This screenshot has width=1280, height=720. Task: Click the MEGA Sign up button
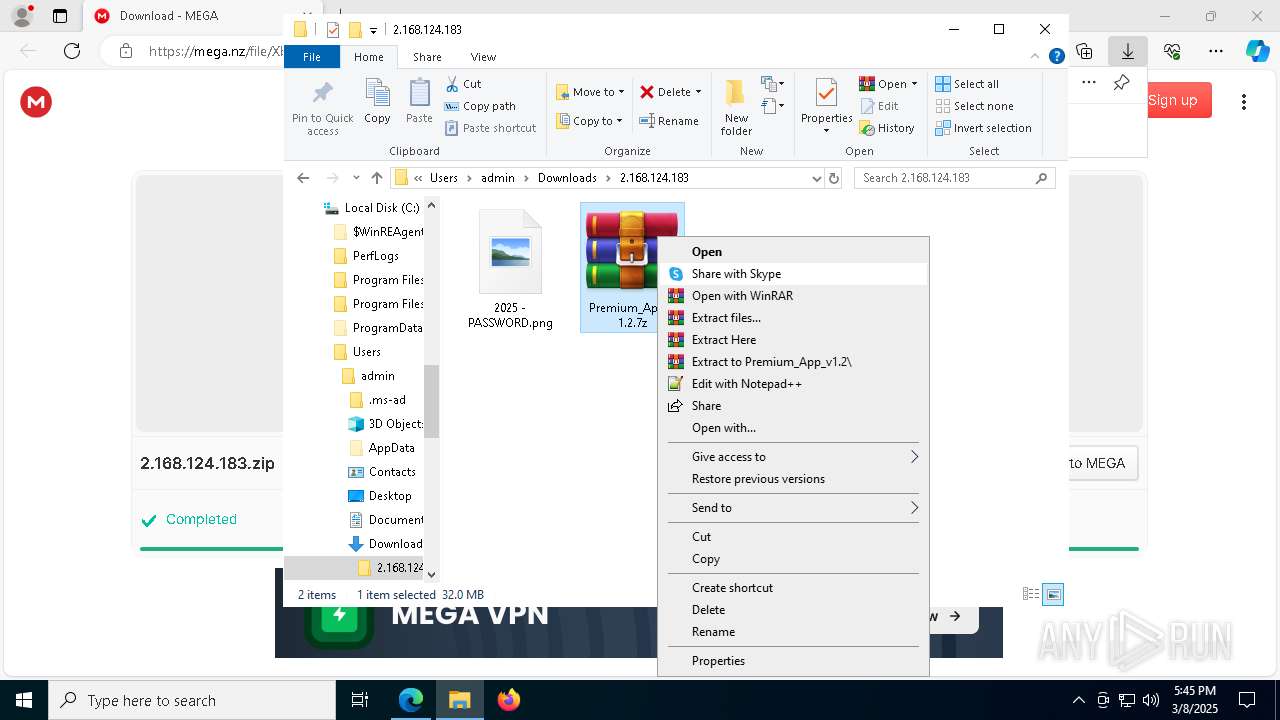click(1173, 100)
